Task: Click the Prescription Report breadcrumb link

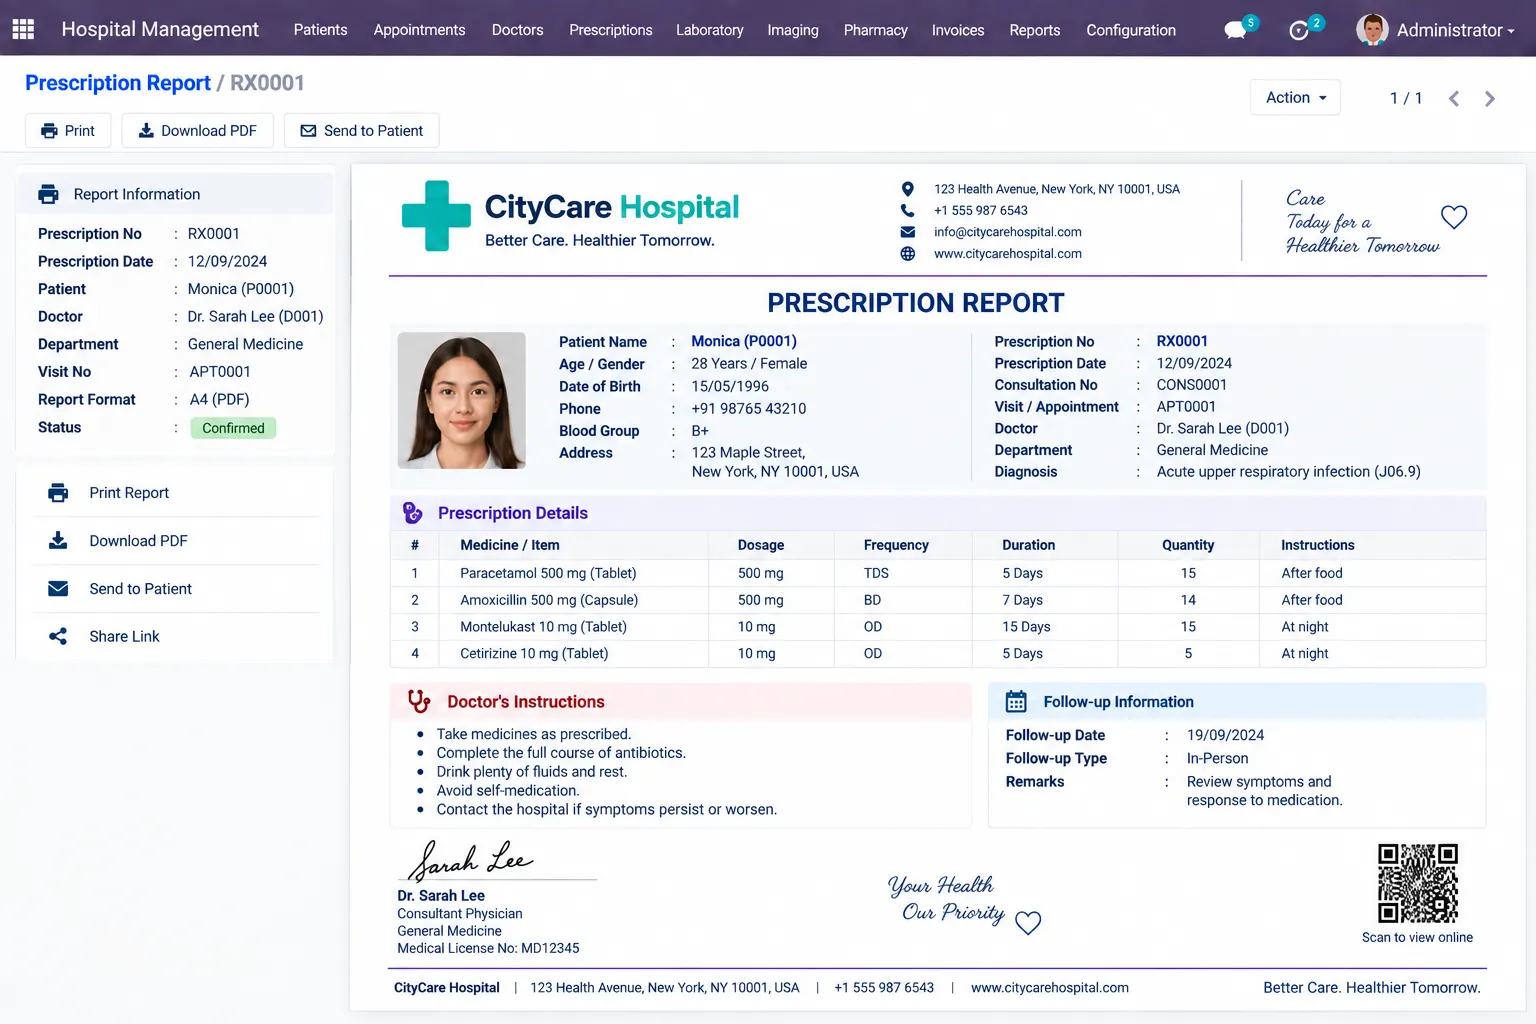Action: pos(118,83)
